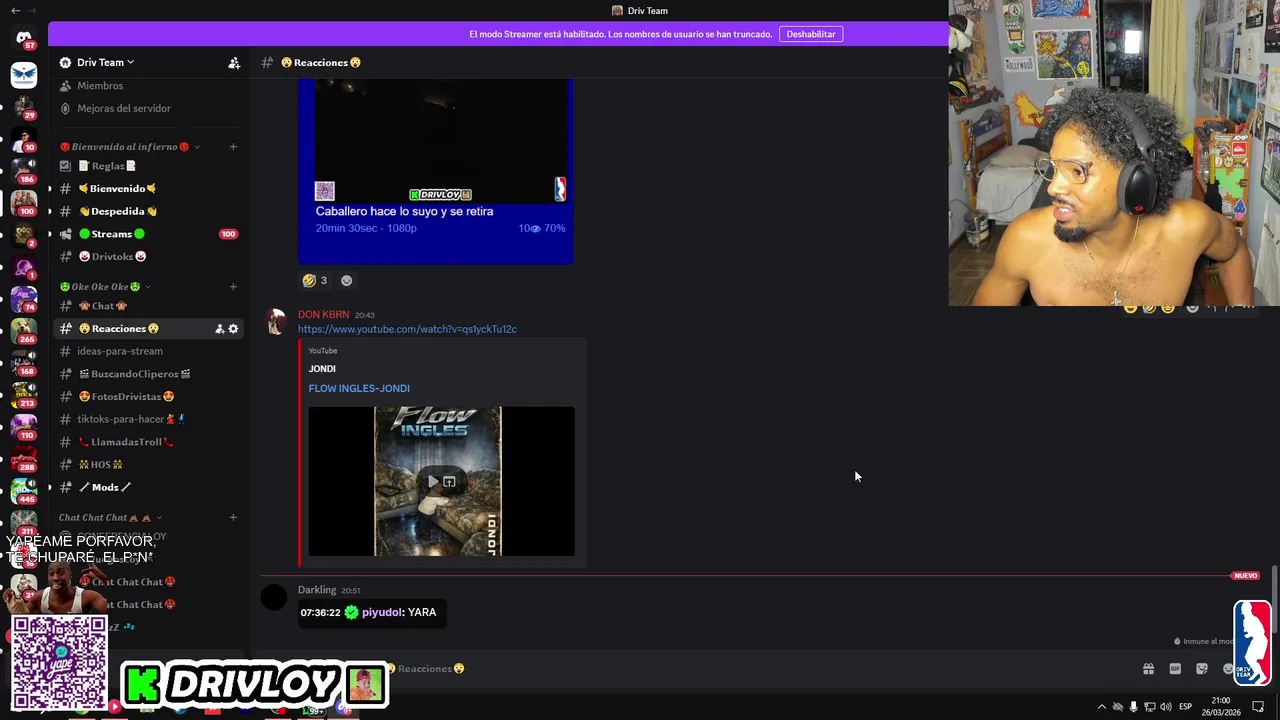The height and width of the screenshot is (720, 1280).
Task: Open BuscandoCliperos channel
Action: 150,374
